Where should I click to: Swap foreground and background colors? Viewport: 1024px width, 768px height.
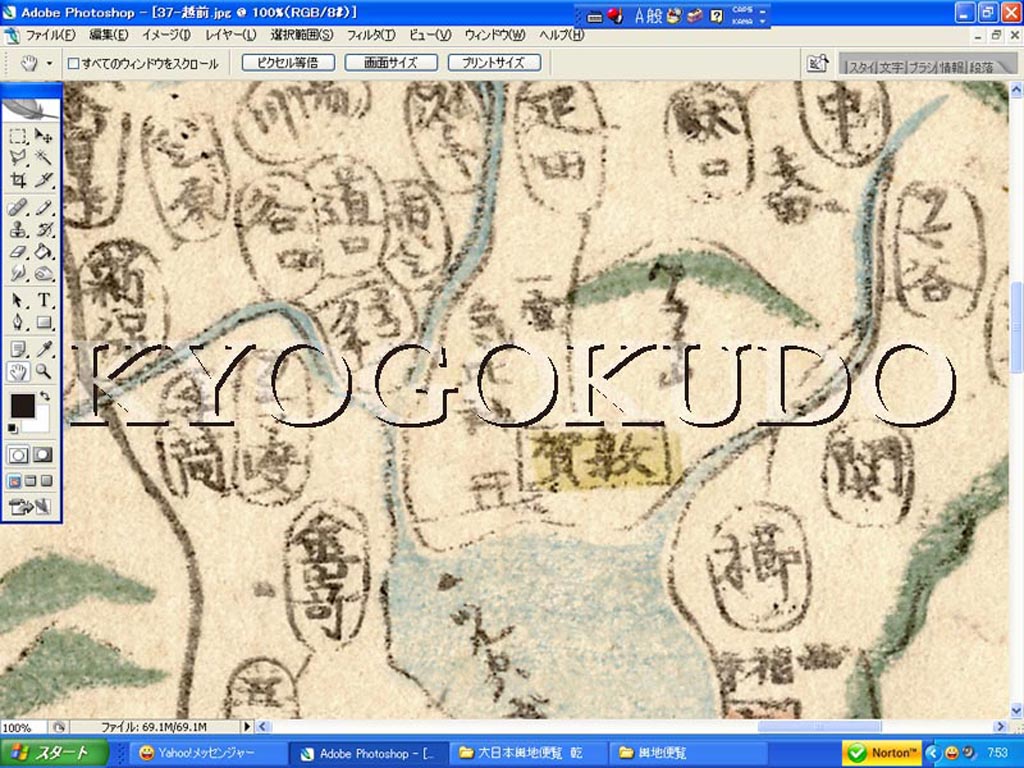44,396
